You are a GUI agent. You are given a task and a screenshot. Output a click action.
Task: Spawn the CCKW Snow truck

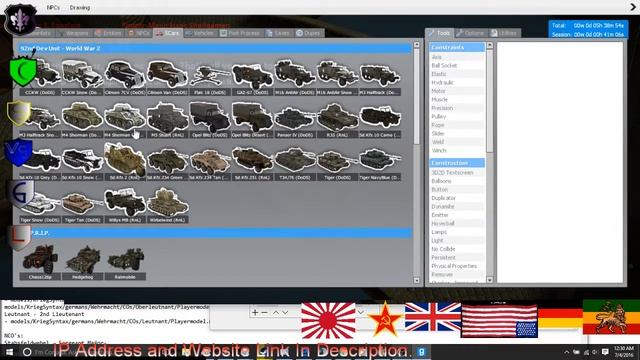[82, 78]
